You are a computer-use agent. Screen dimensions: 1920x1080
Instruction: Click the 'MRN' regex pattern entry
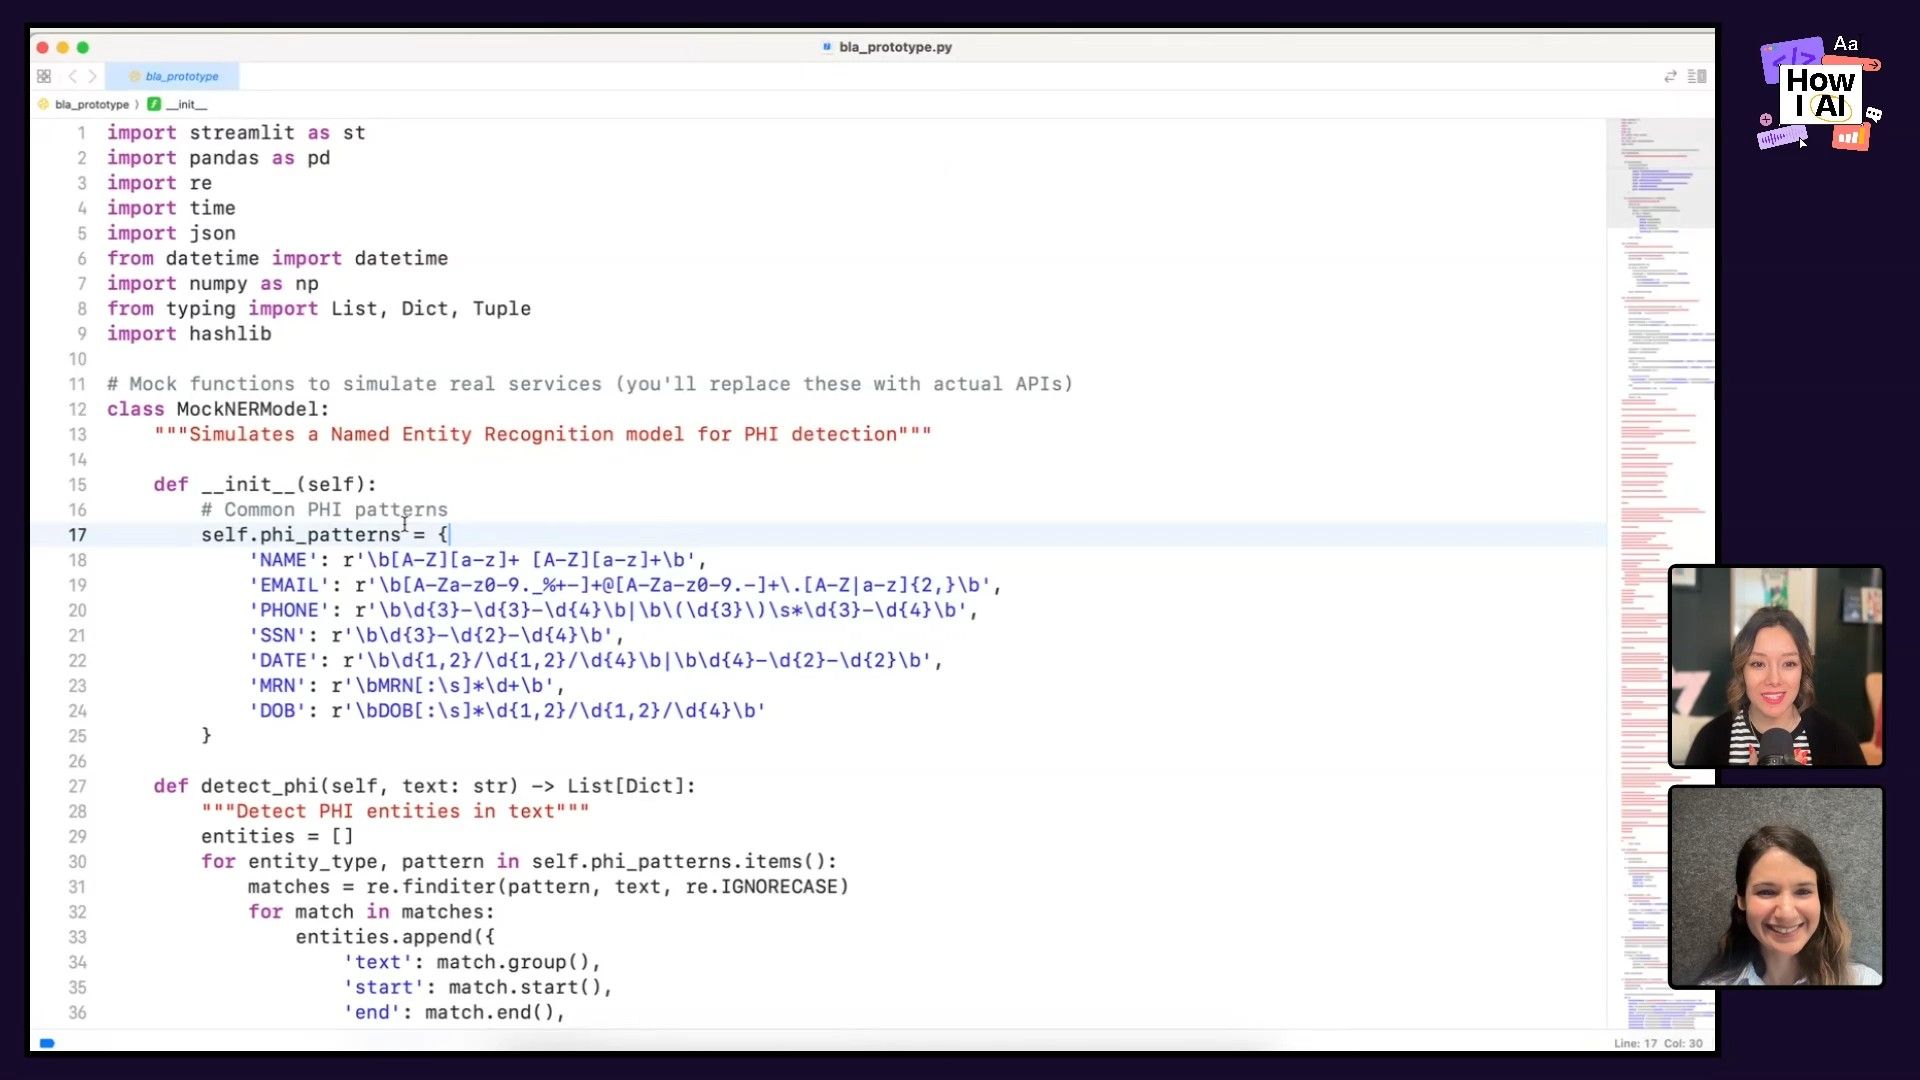pyautogui.click(x=407, y=686)
